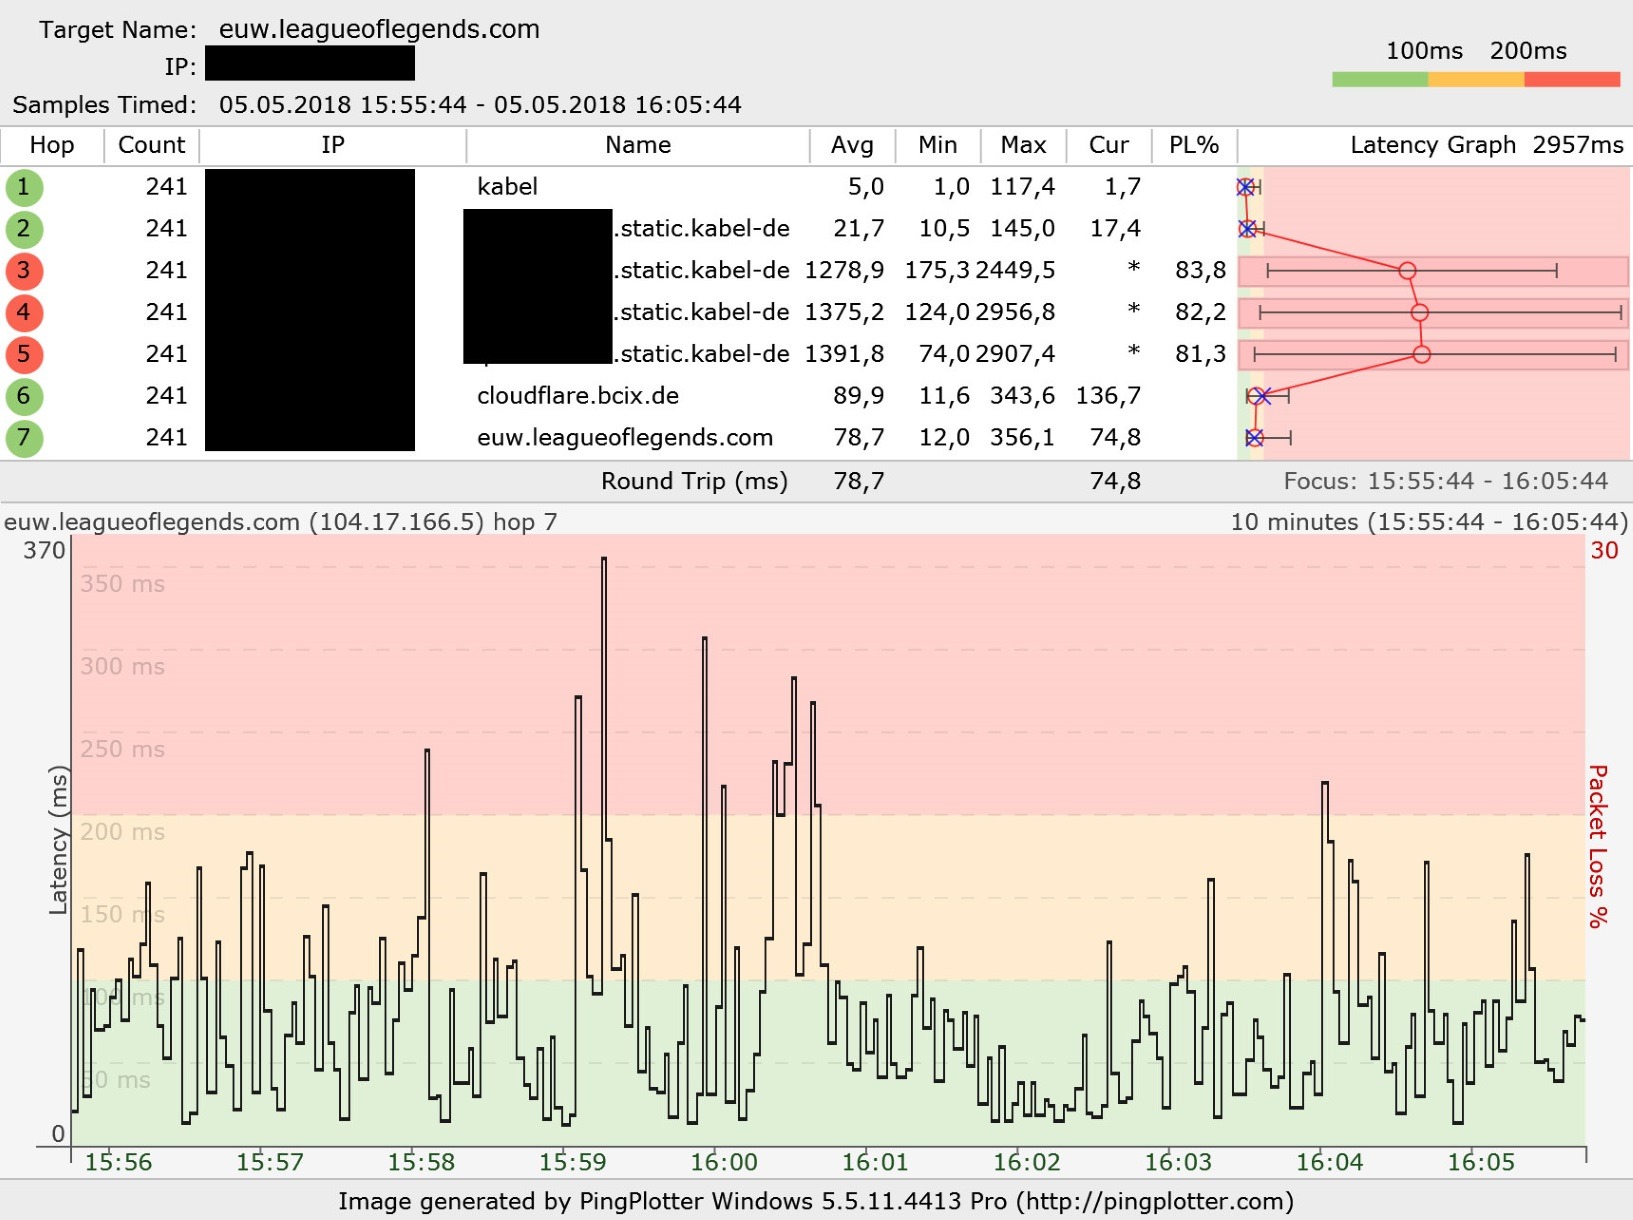The width and height of the screenshot is (1633, 1220).
Task: Click the green hop 6 circle icon
Action: [x=24, y=396]
